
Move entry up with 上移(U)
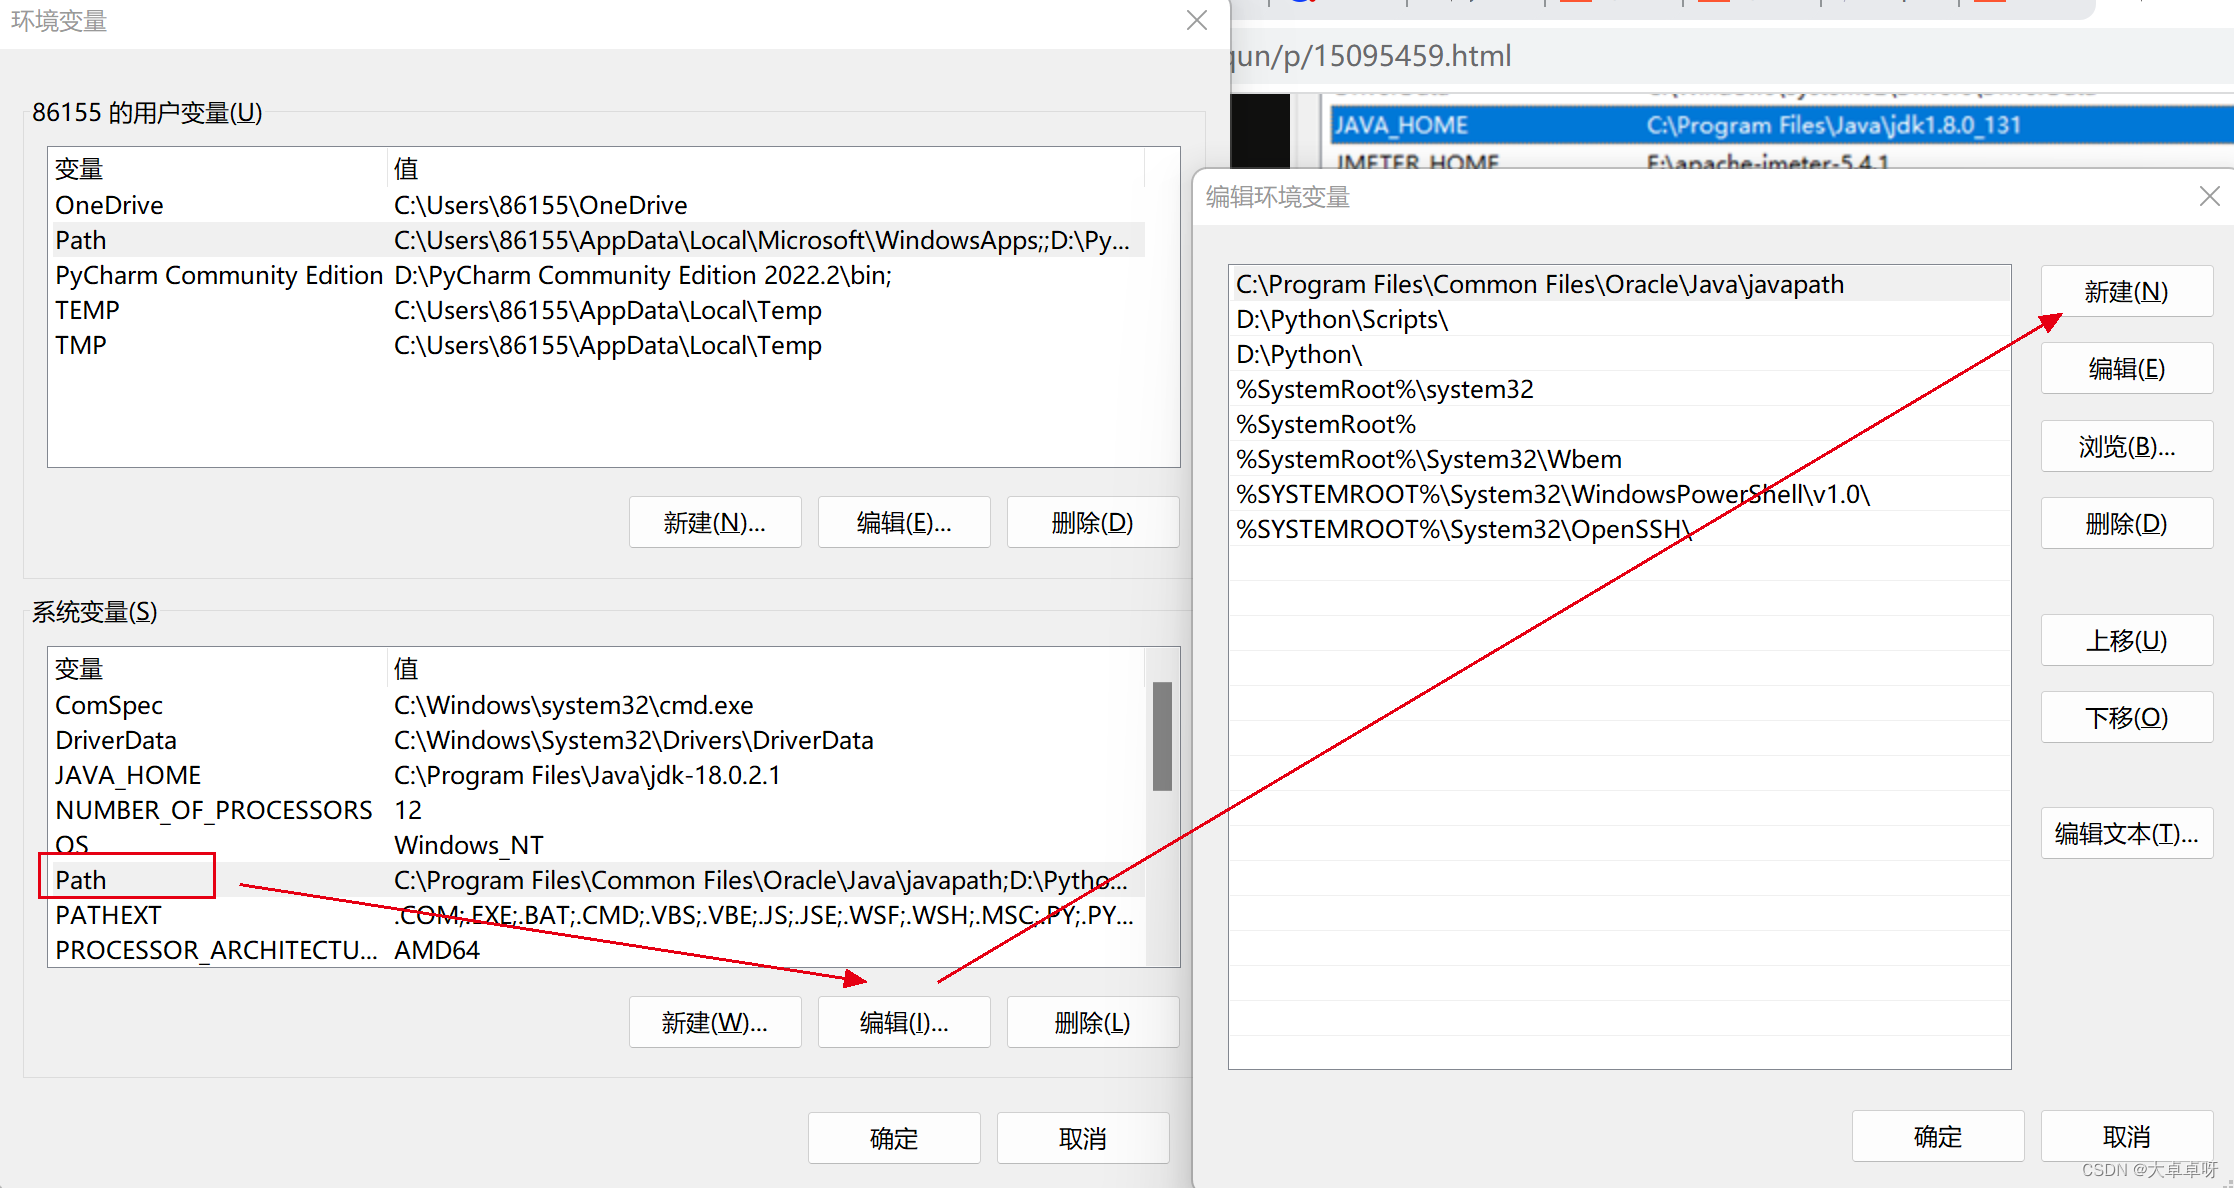pyautogui.click(x=2126, y=641)
